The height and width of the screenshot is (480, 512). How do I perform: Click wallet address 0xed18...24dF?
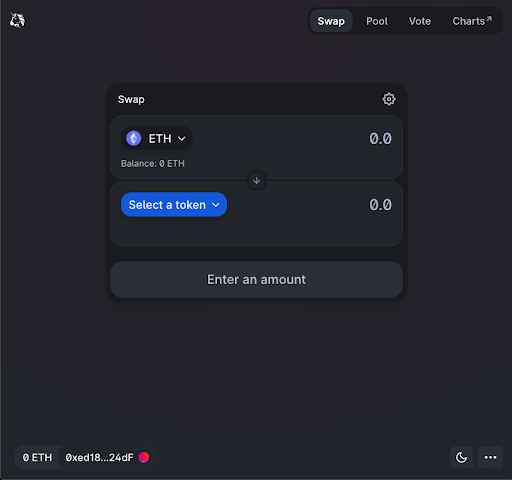99,457
